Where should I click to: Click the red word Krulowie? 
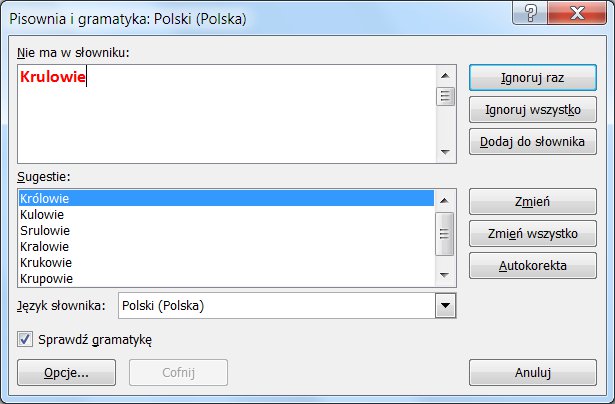click(x=53, y=76)
